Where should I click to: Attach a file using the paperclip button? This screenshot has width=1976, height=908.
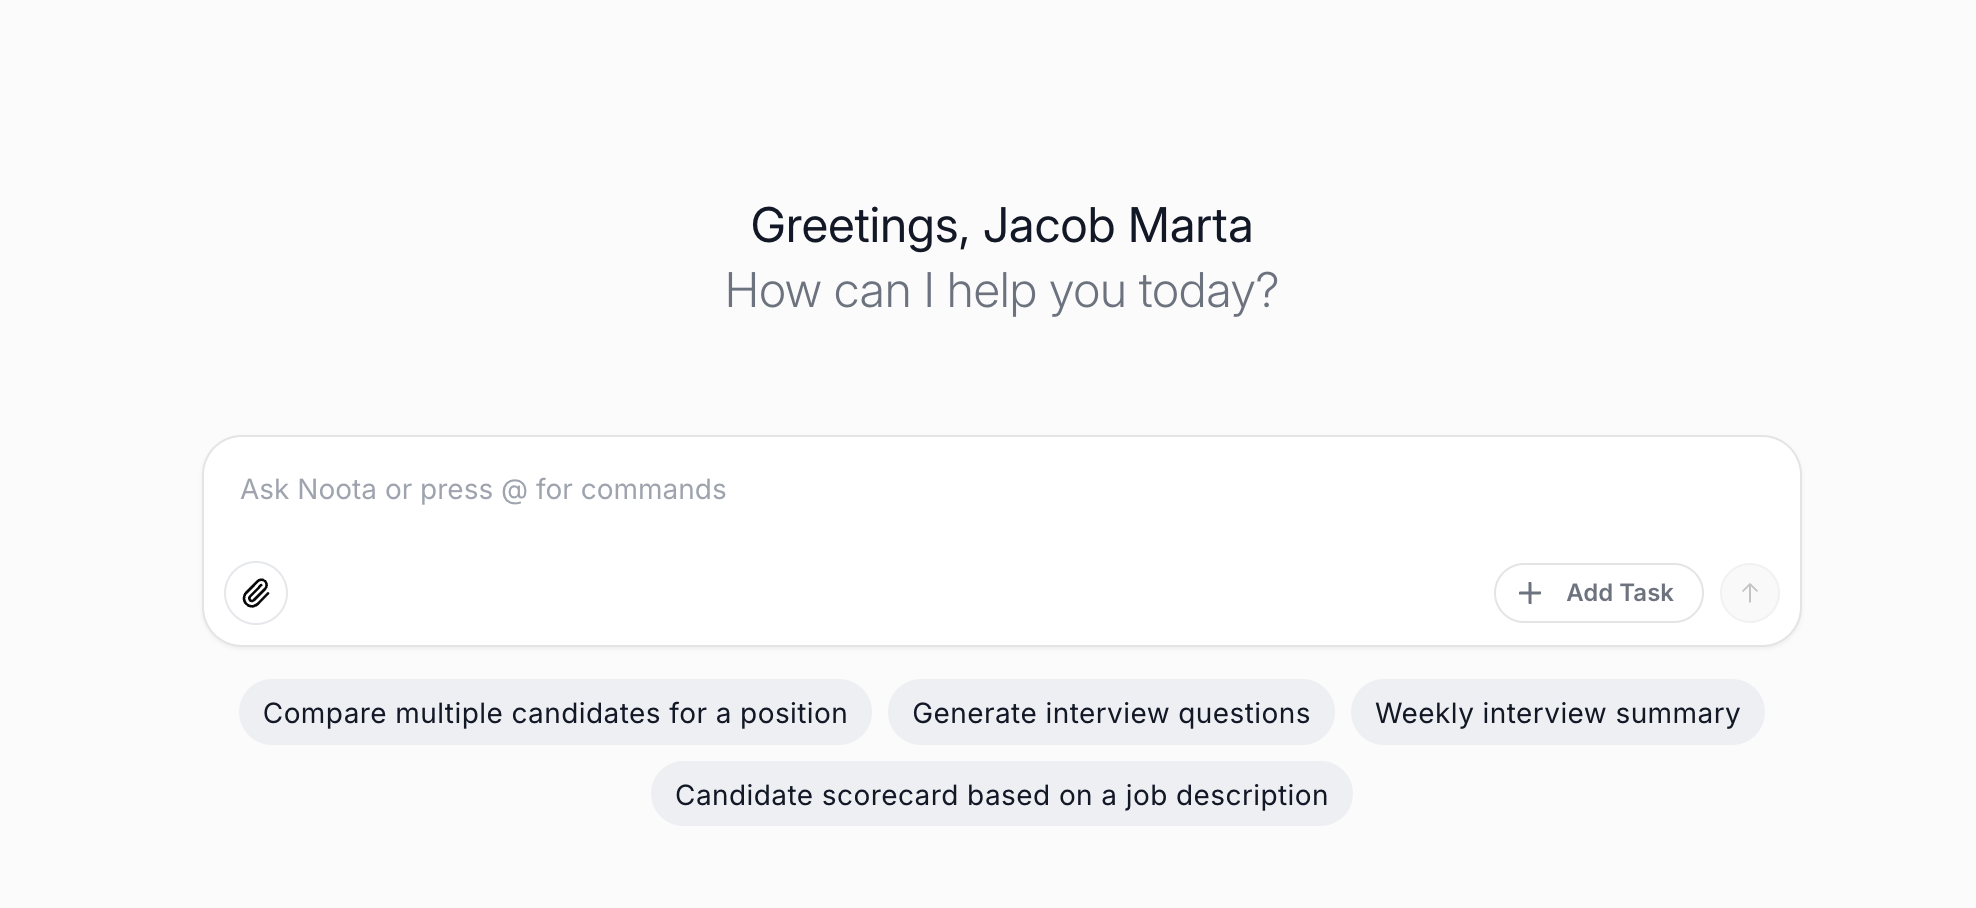pyautogui.click(x=256, y=593)
